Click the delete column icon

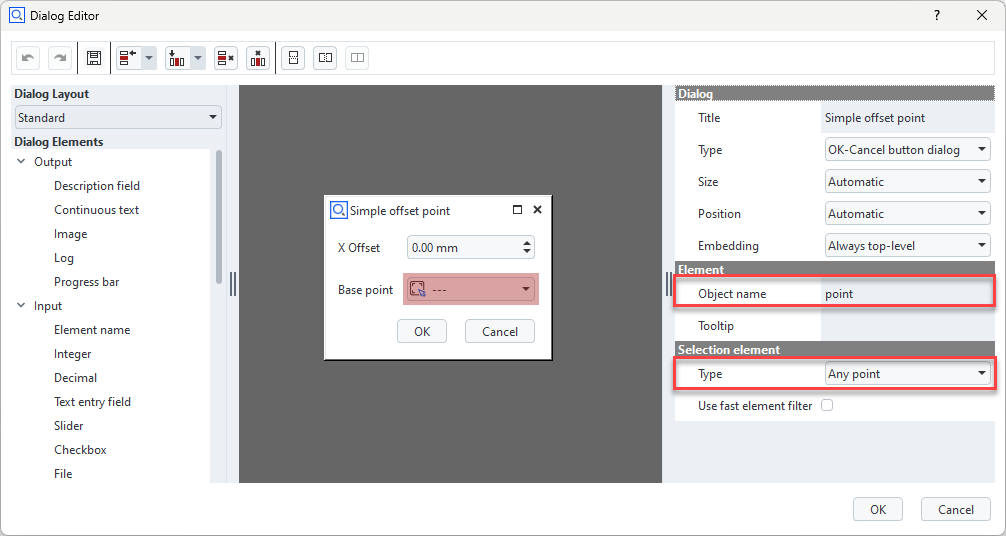[258, 58]
